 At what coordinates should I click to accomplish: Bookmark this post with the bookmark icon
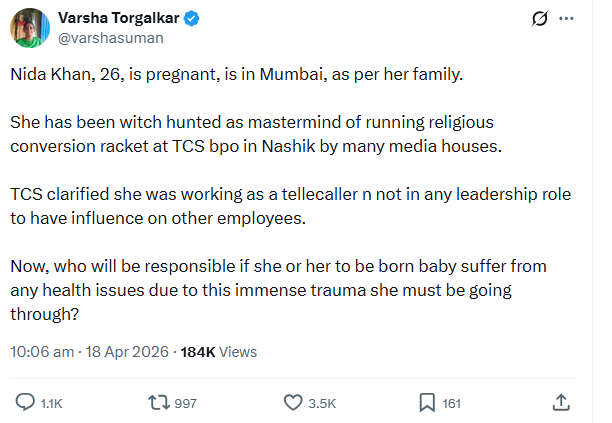coord(427,402)
